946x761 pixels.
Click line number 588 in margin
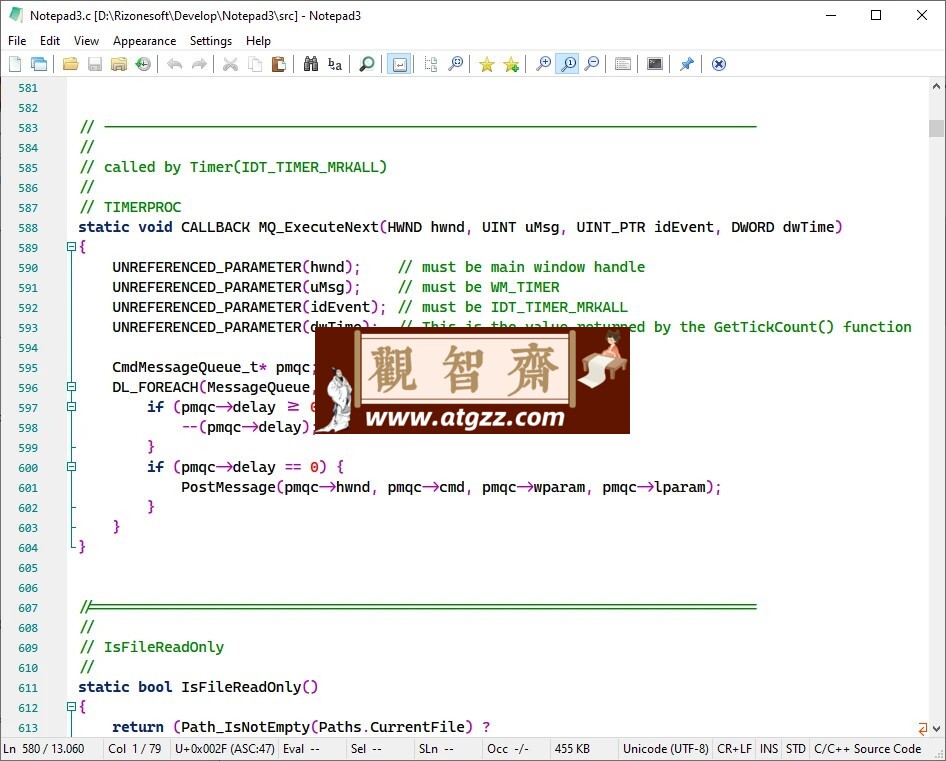coord(28,228)
